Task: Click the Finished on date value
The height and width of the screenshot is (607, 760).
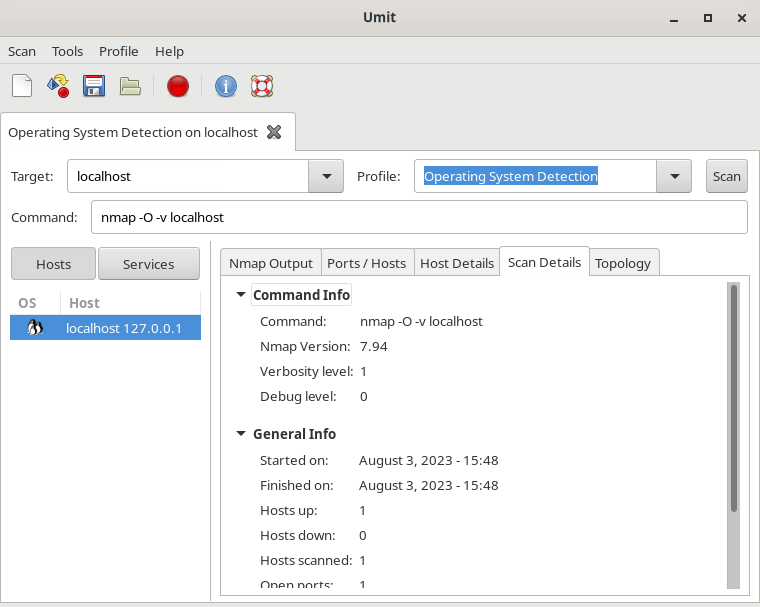Action: [x=428, y=485]
